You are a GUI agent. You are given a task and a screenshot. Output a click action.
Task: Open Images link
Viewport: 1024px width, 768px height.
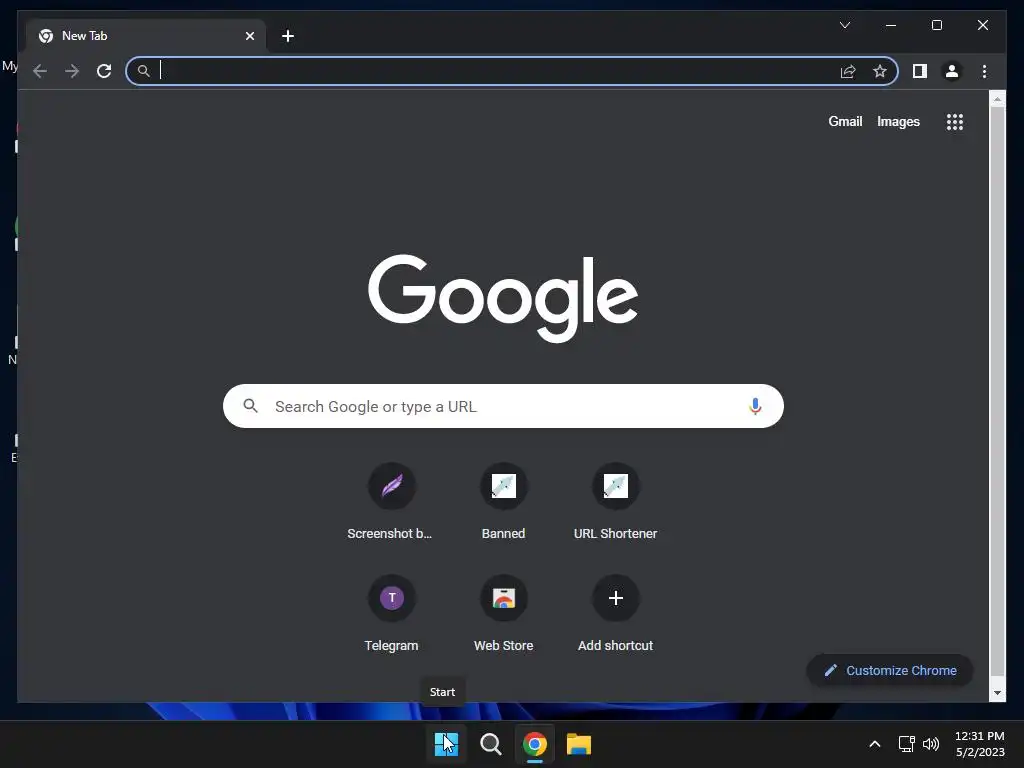[898, 121]
